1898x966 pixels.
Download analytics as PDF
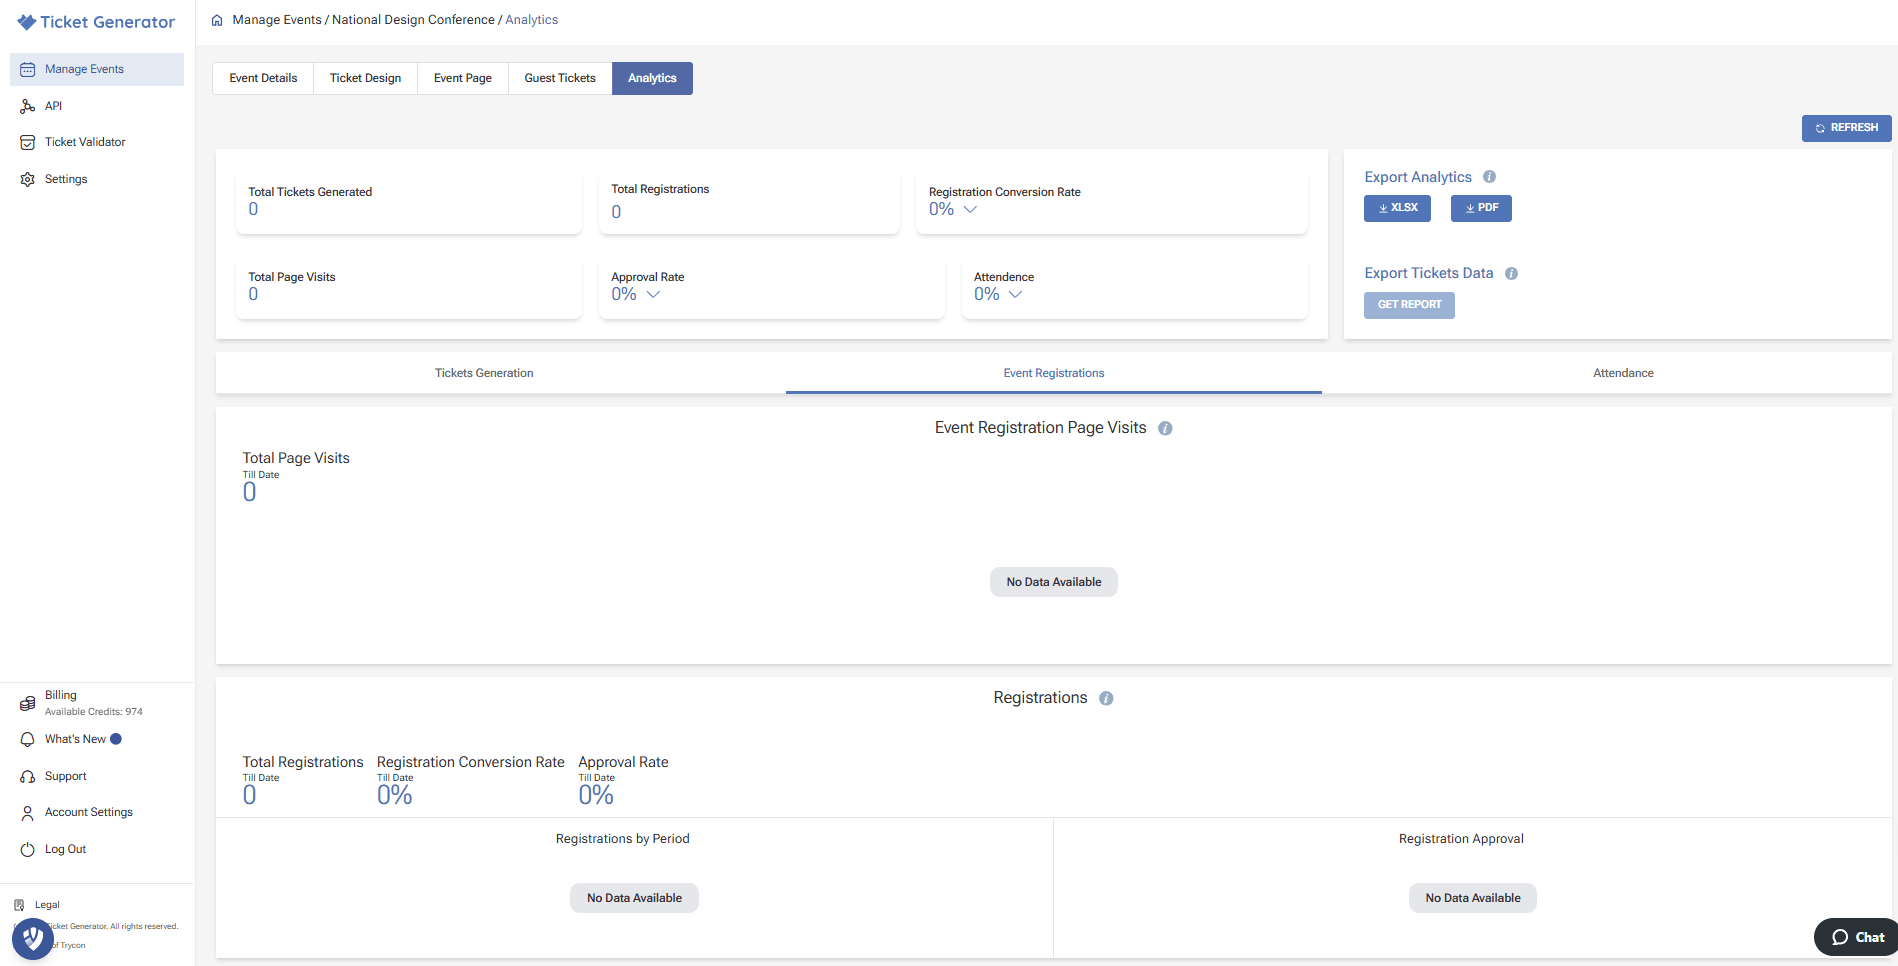(x=1481, y=208)
